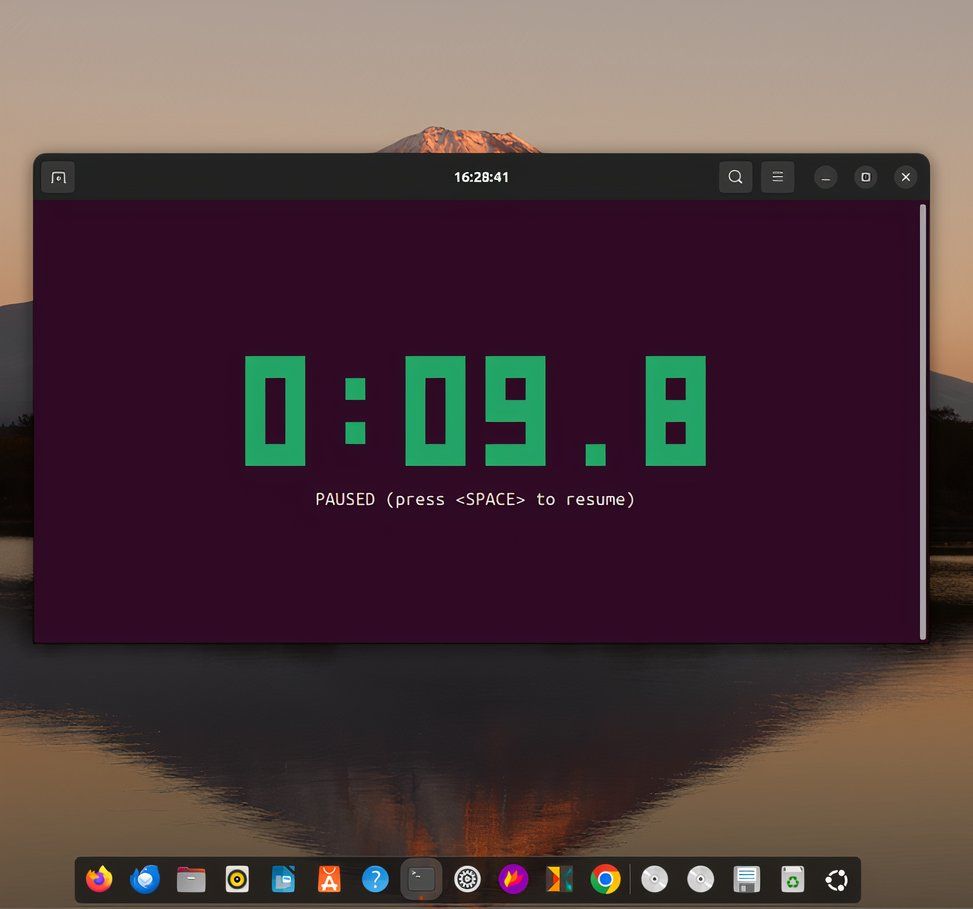
Task: Maximize the terminal window
Action: (866, 177)
